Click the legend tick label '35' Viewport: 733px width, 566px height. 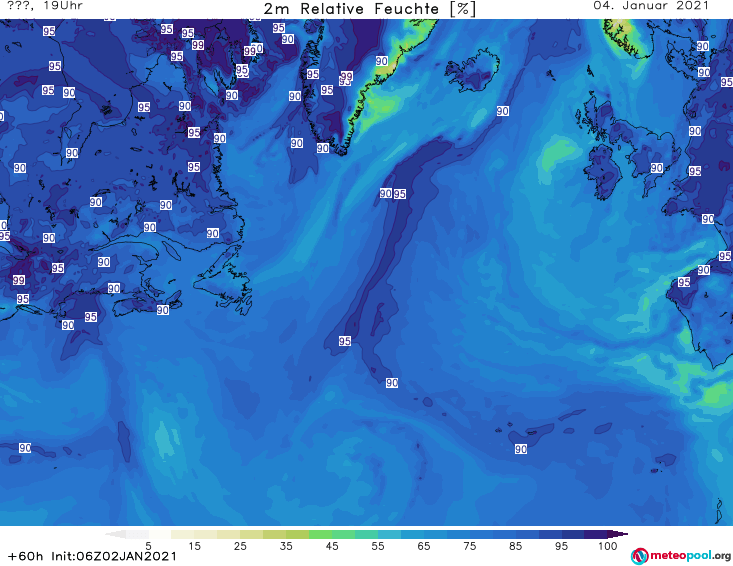pyautogui.click(x=286, y=545)
